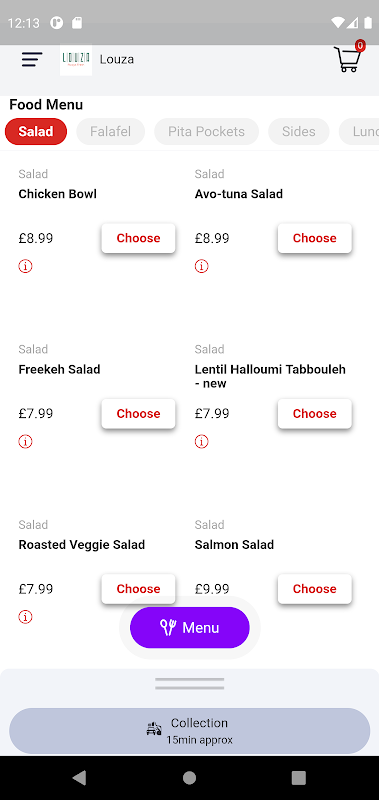Show info for Lentil Halloumi Tabbouleh

pos(201,441)
